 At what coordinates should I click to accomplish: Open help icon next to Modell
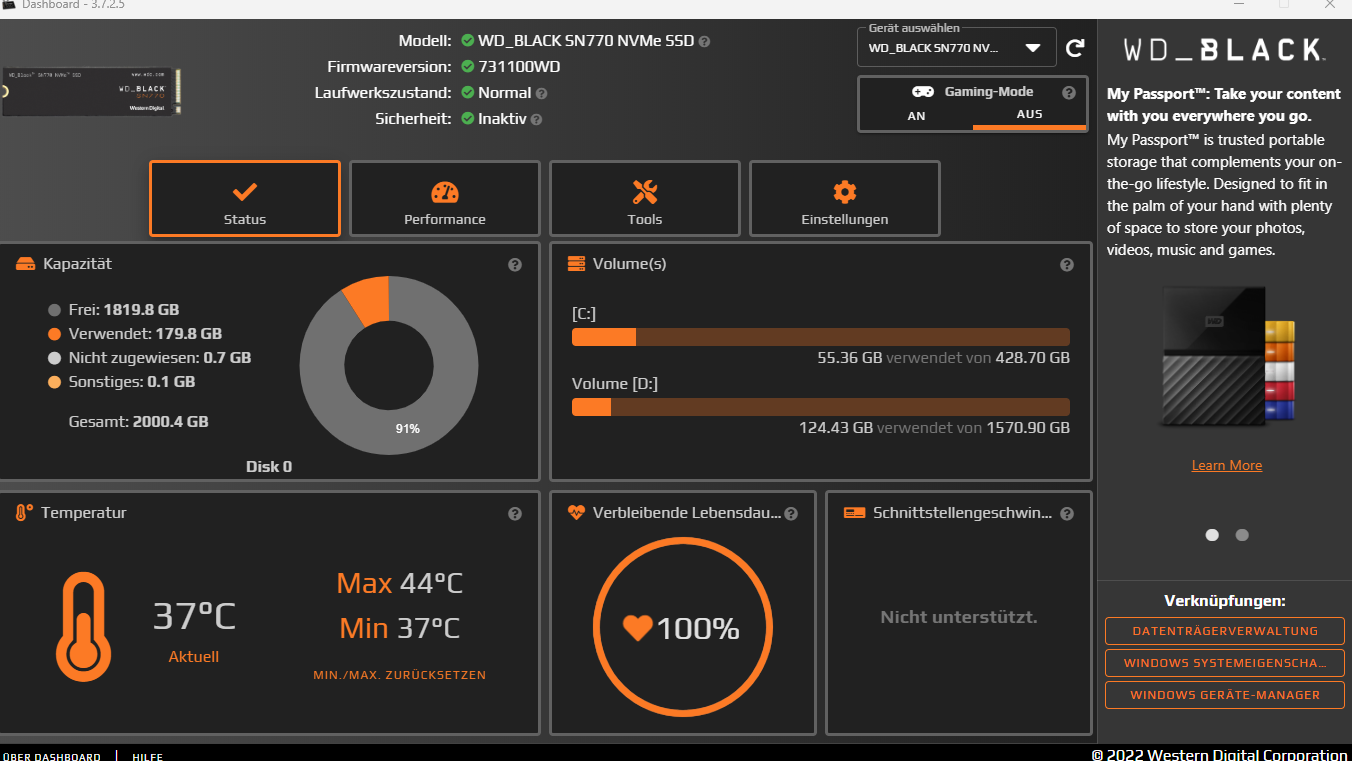[x=704, y=42]
